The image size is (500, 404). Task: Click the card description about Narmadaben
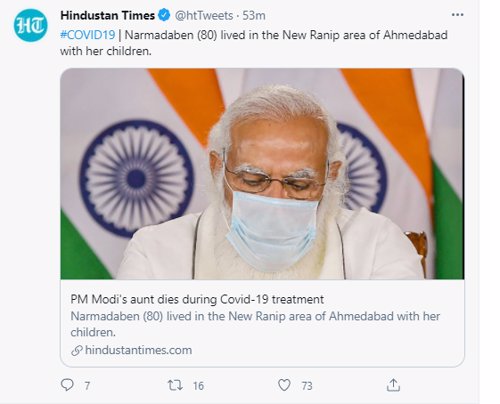click(255, 324)
